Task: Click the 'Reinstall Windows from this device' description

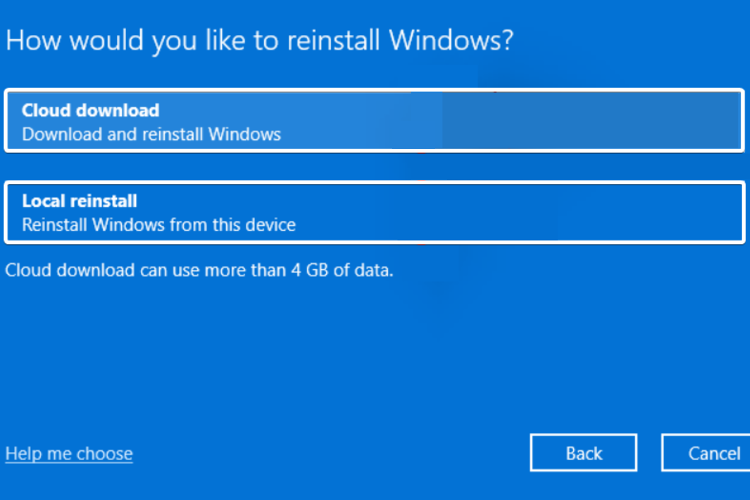Action: (x=159, y=225)
